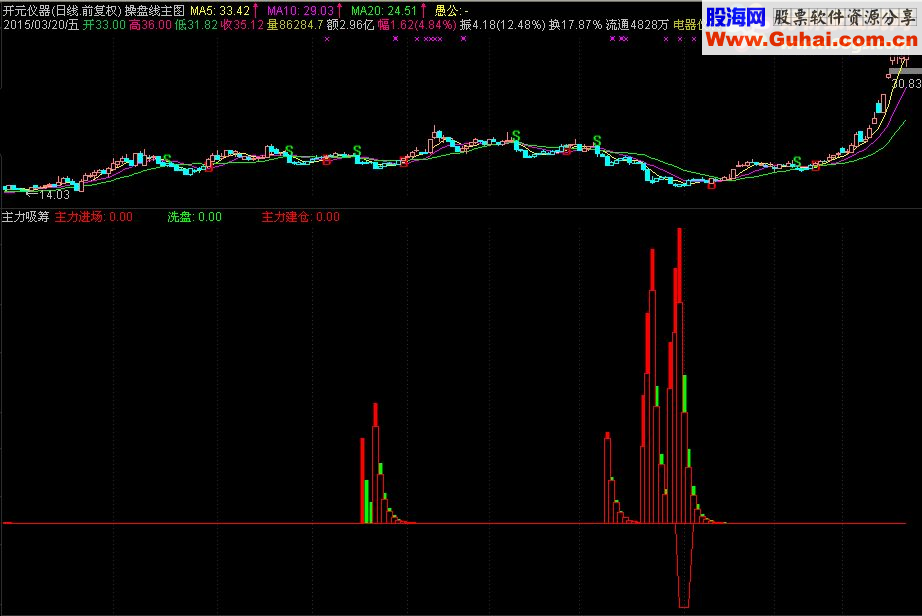The image size is (922, 616).
Task: Click the 主力建仓 legend label
Action: 286,217
